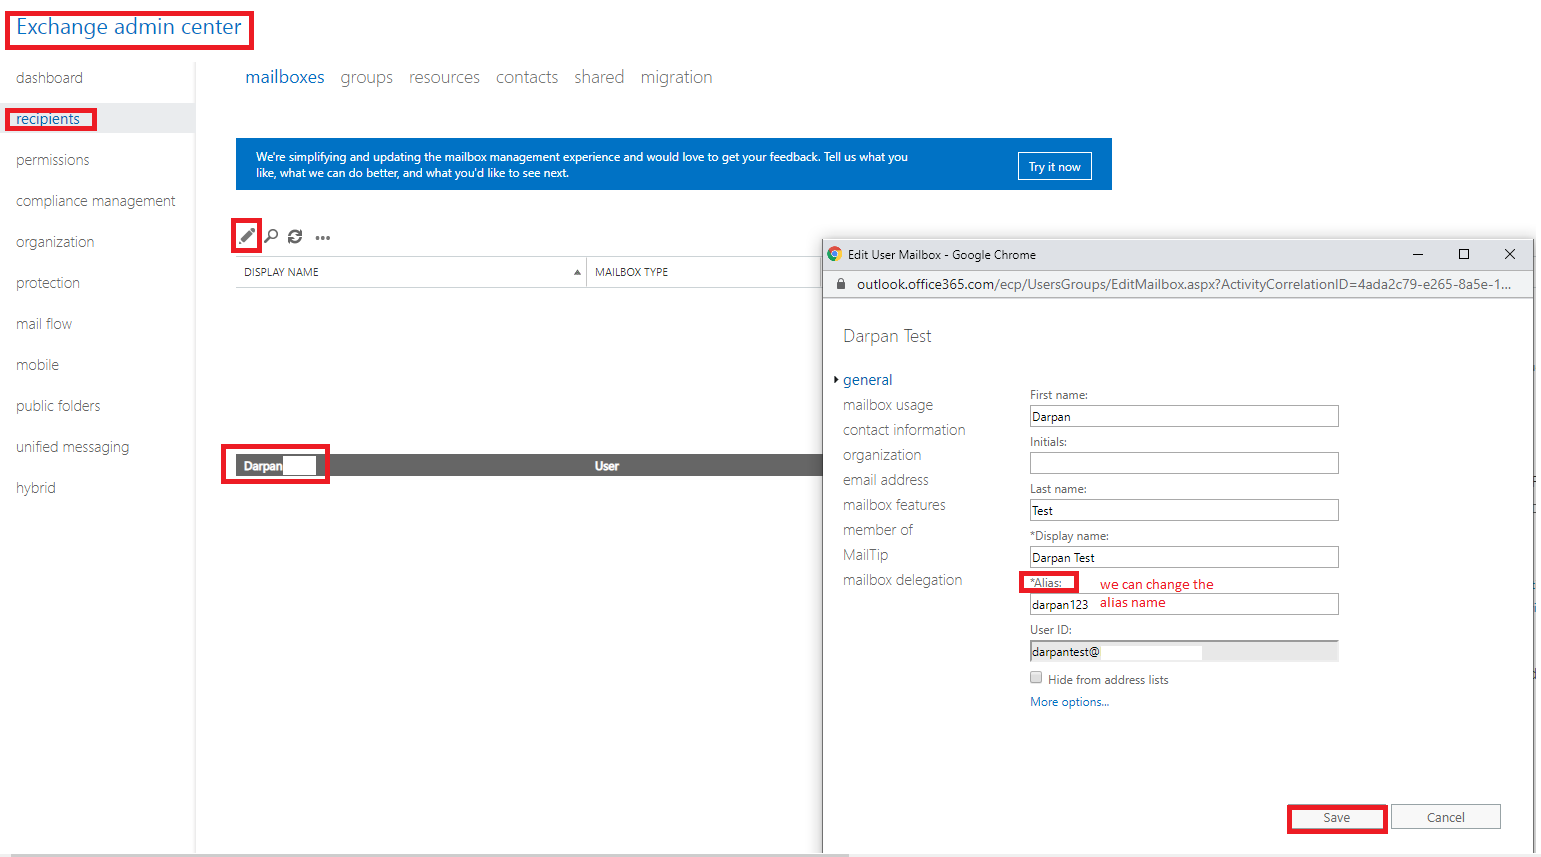Open compliance management section
The image size is (1541, 857).
pyautogui.click(x=95, y=201)
